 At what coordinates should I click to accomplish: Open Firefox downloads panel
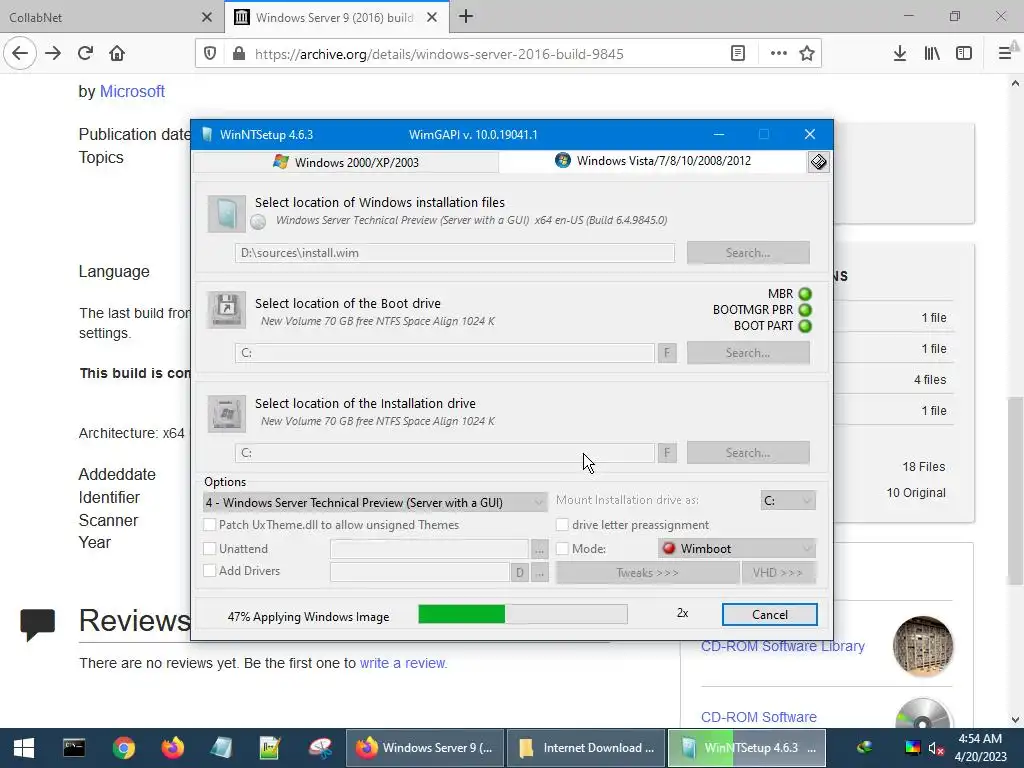coord(900,54)
